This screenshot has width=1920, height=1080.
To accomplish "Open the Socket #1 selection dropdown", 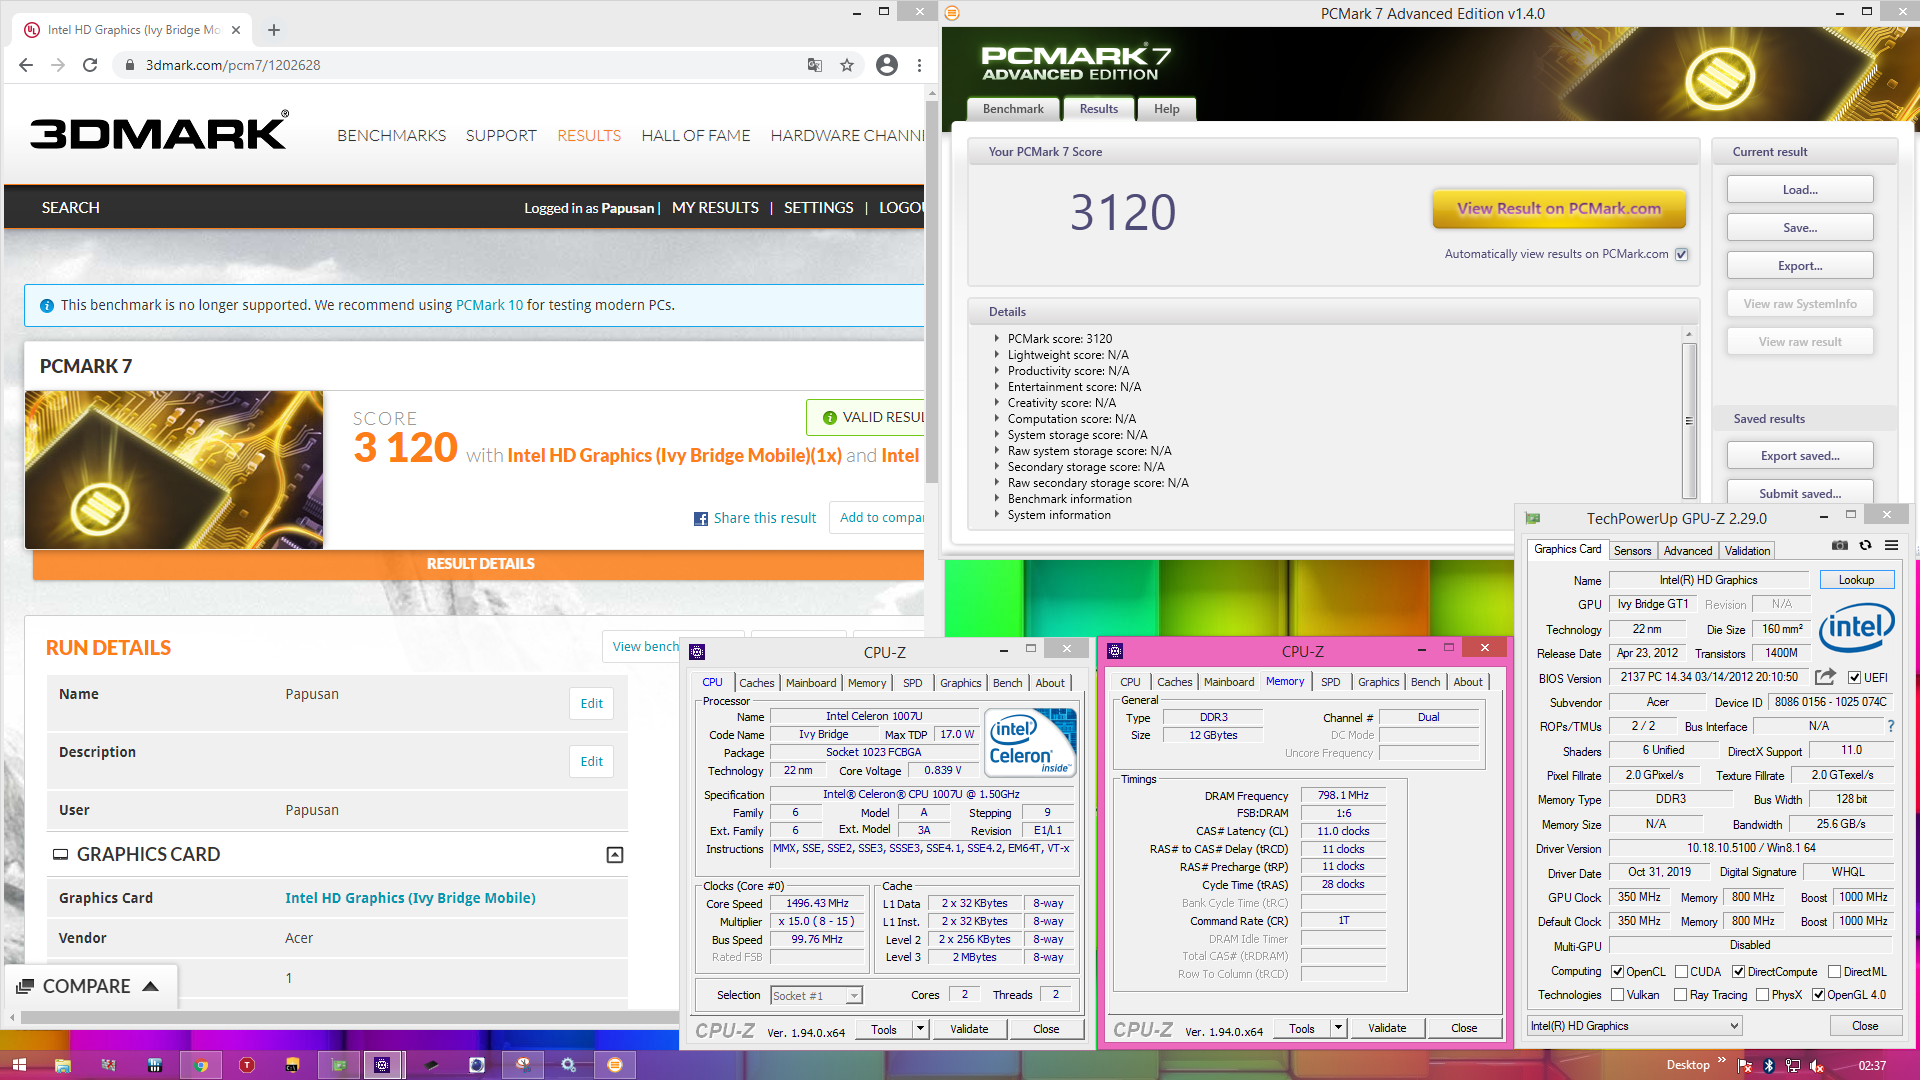I will 816,996.
